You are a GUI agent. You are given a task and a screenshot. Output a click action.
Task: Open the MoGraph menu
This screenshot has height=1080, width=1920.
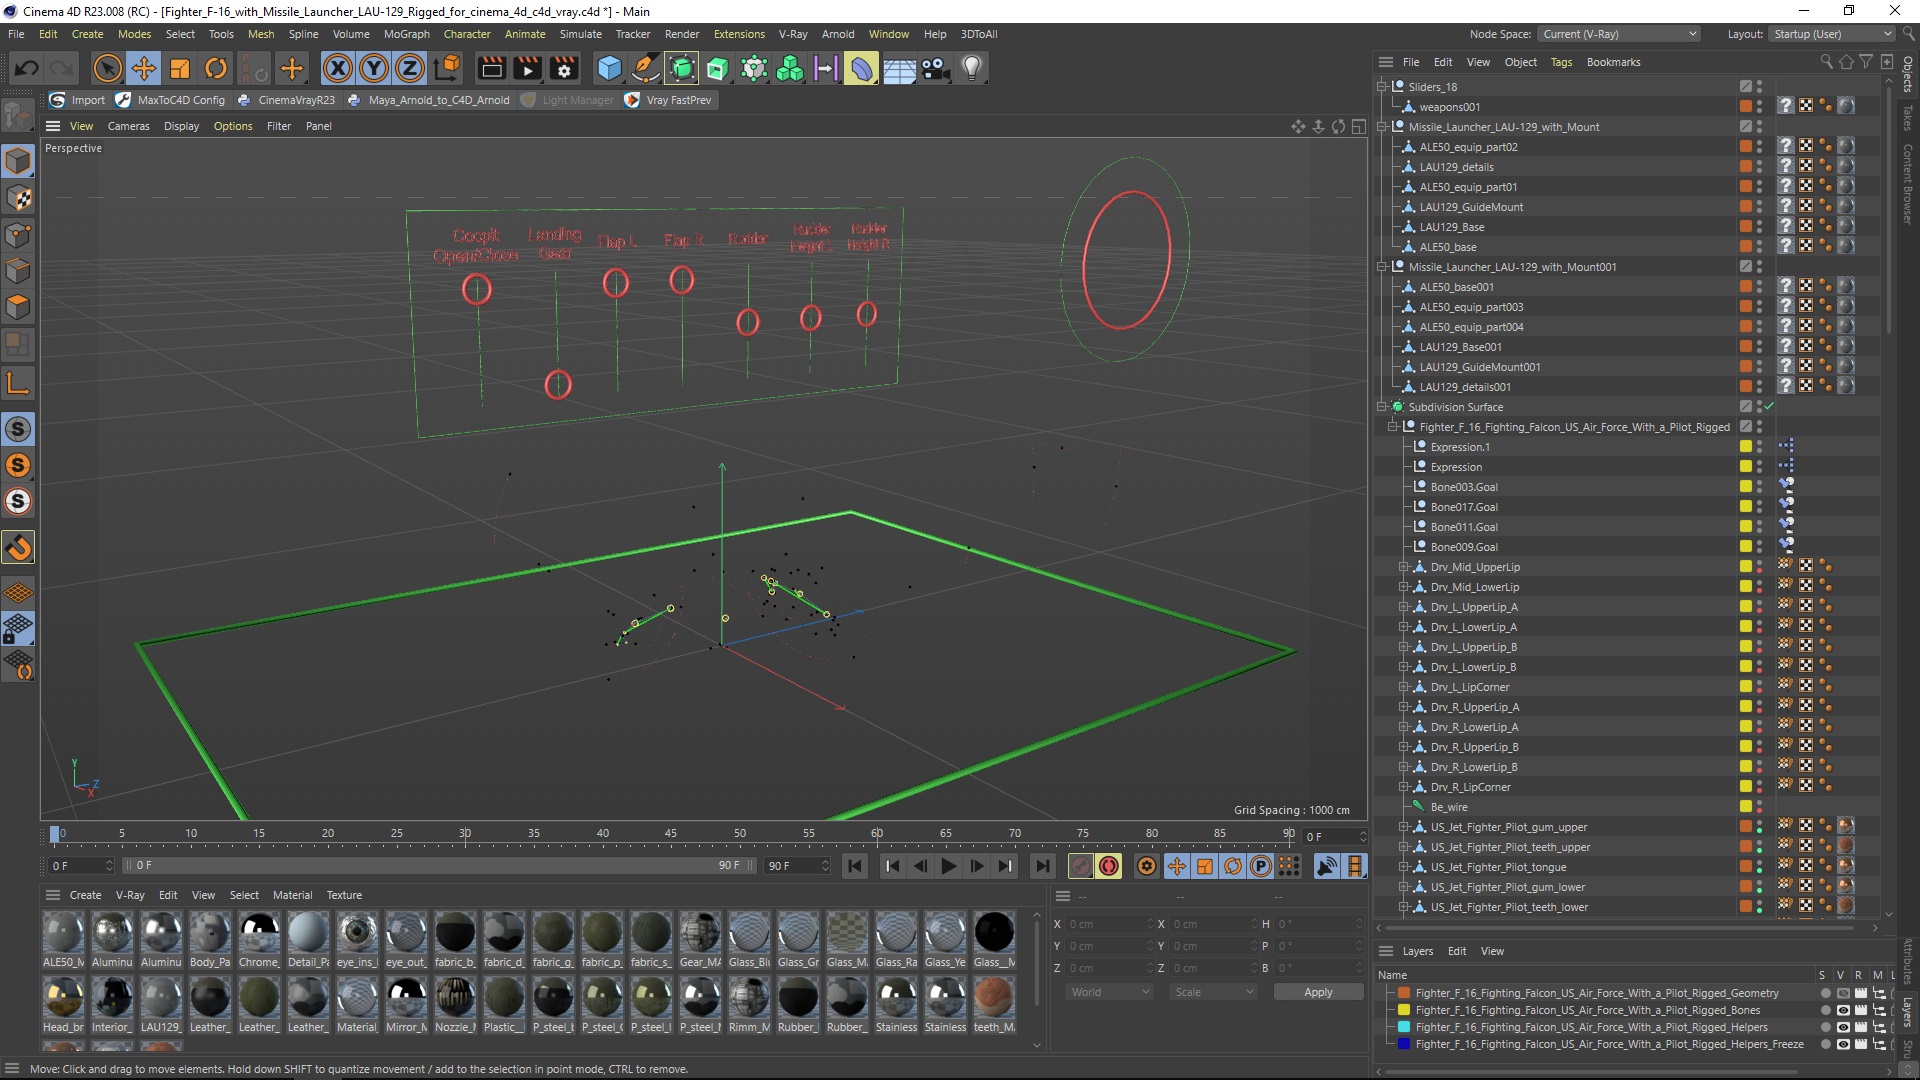[406, 34]
